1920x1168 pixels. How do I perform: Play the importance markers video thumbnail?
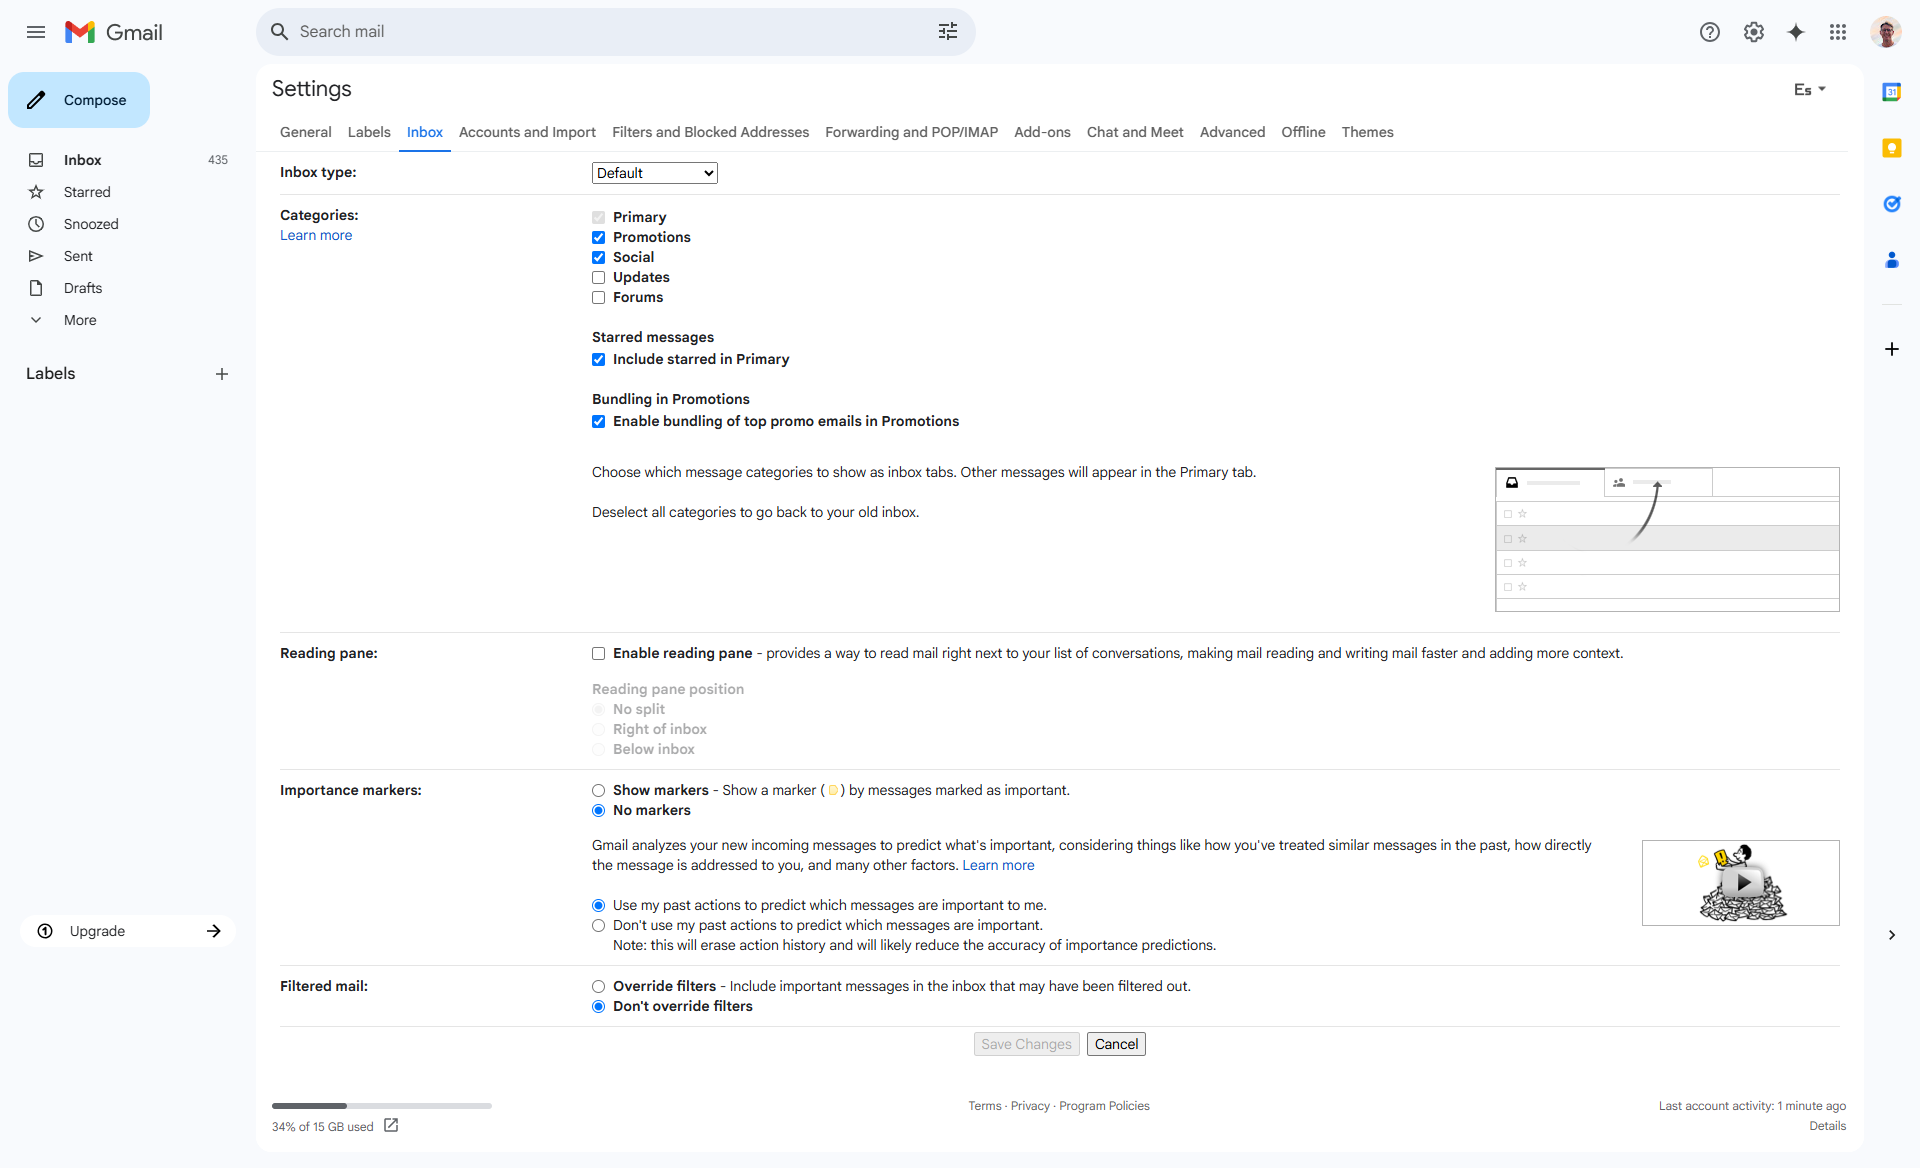(x=1742, y=882)
